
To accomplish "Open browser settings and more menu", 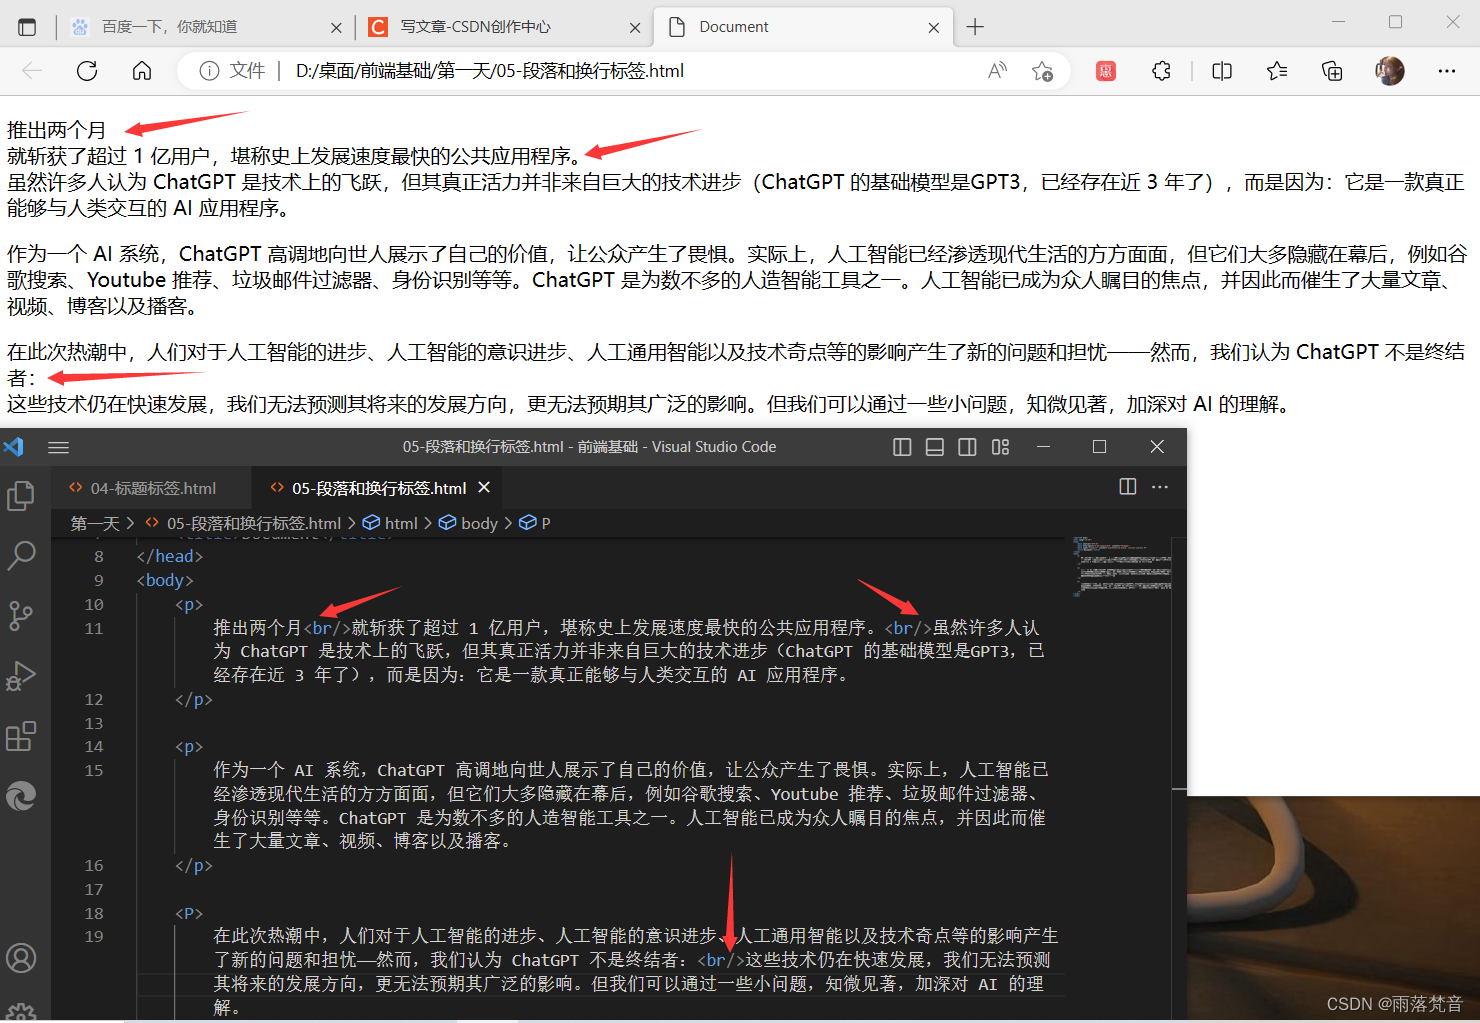I will point(1447,71).
